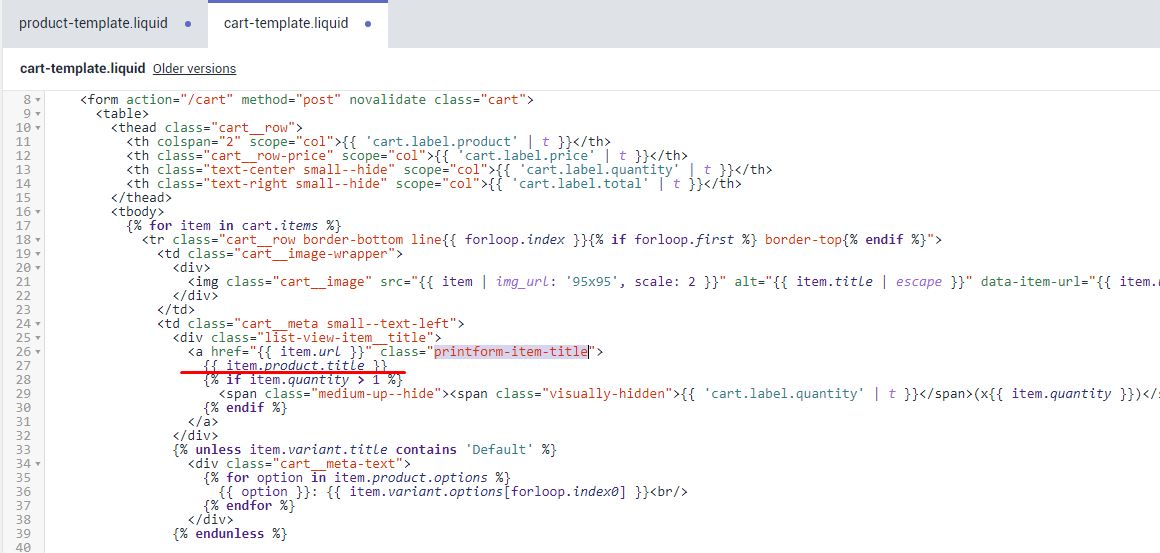
Task: Fold the list-view-item__title div at line 25
Action: (x=38, y=338)
